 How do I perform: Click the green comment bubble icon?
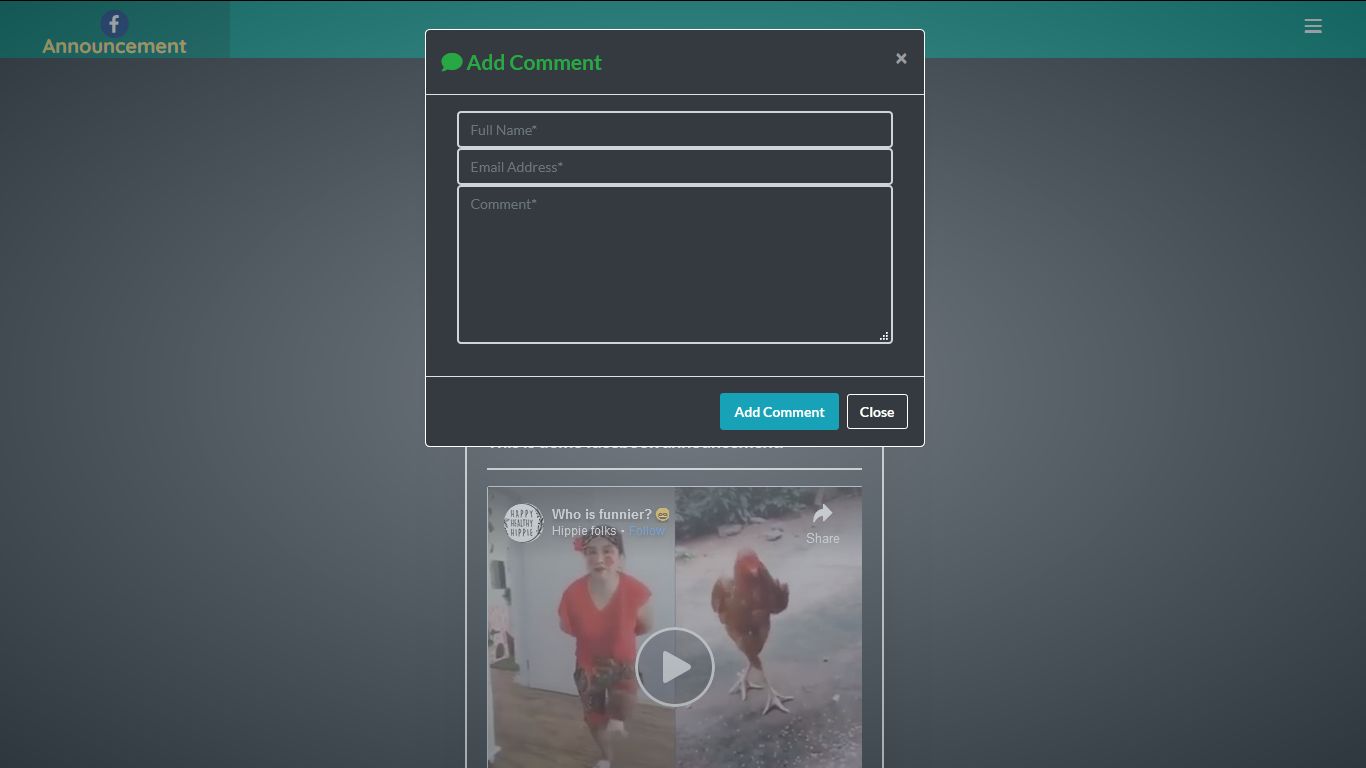pos(452,61)
